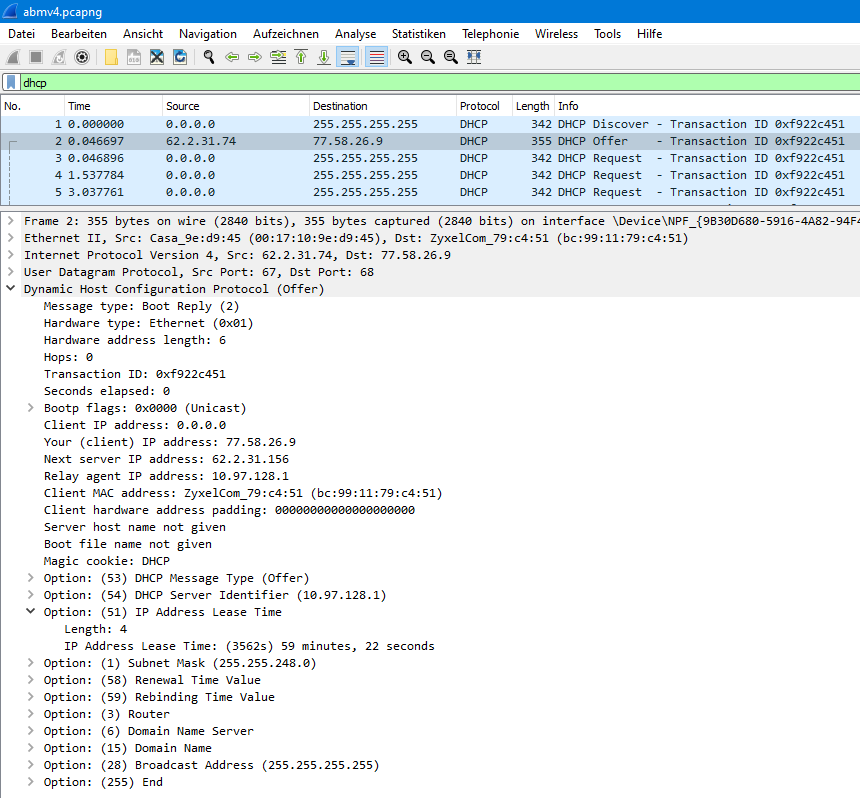Click the go back arrow icon
This screenshot has width=860, height=798.
[232, 57]
